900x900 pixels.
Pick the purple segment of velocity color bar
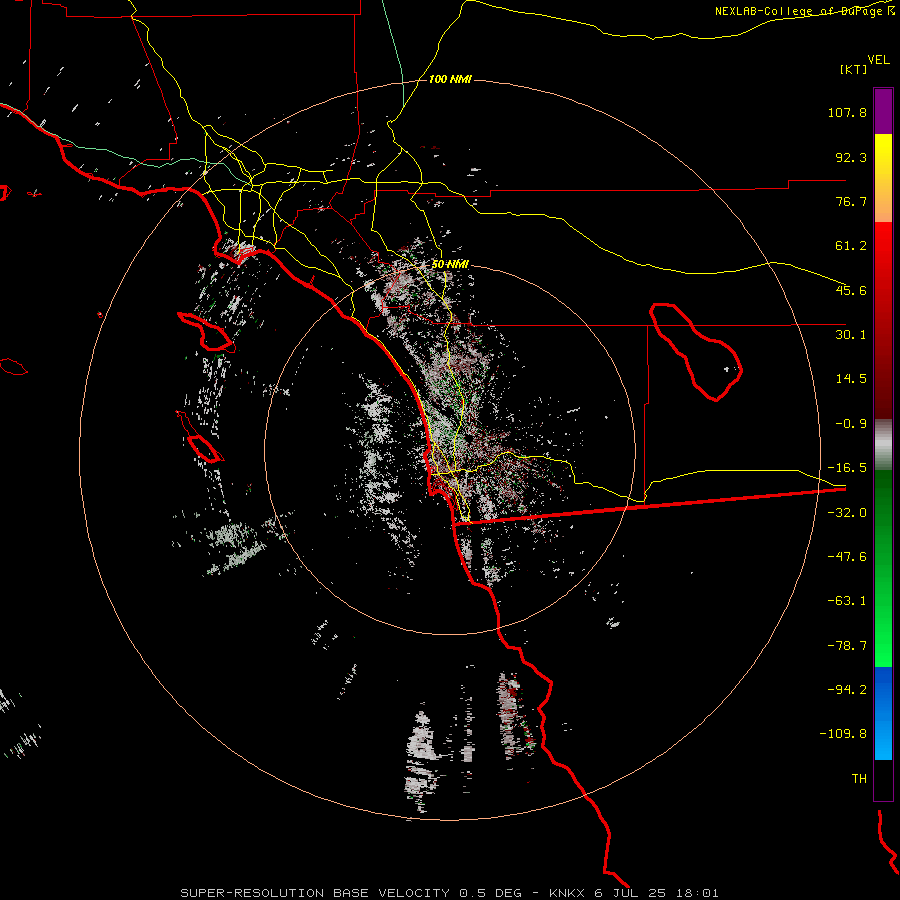pos(883,111)
